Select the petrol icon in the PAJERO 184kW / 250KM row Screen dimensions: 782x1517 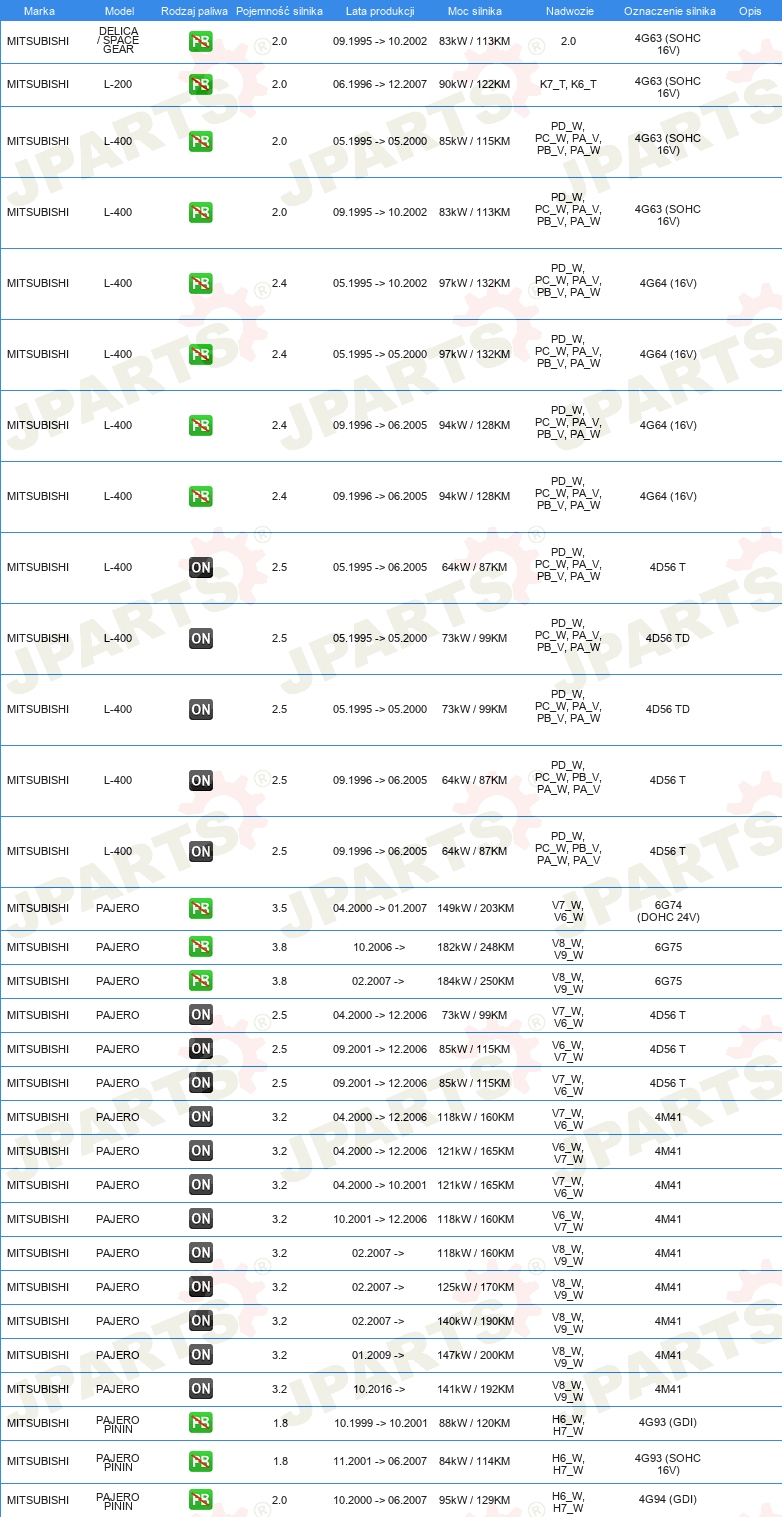click(200, 980)
